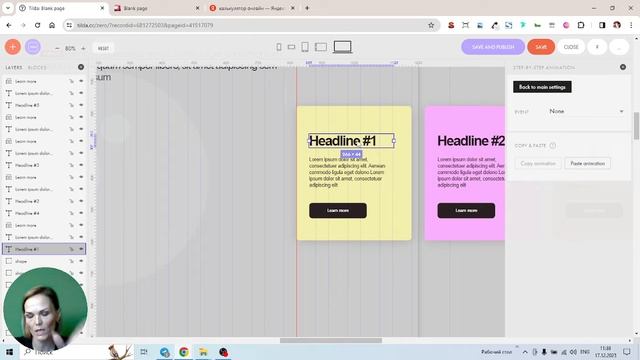The height and width of the screenshot is (360, 640).
Task: Switch to mobile landscape device view
Action: (x=291, y=47)
